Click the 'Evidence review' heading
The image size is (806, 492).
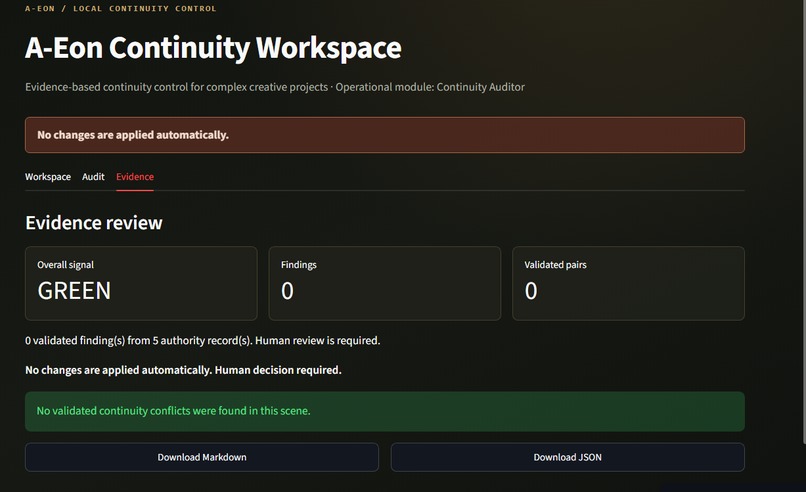pos(94,223)
